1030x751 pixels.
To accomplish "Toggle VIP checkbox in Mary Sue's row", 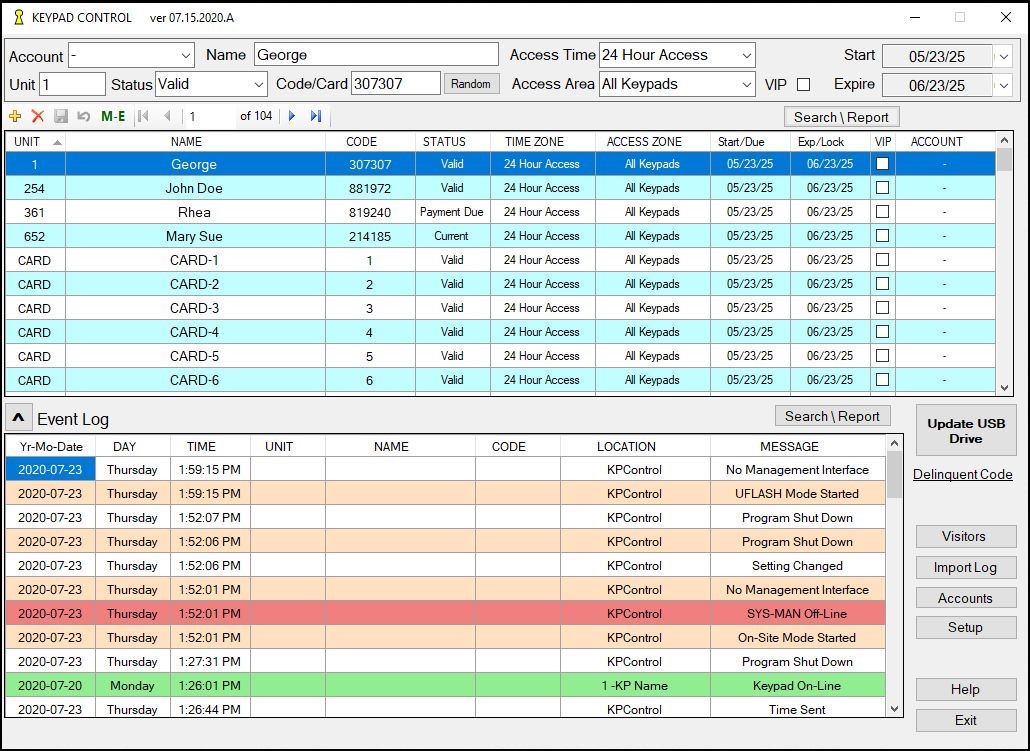I will 882,236.
